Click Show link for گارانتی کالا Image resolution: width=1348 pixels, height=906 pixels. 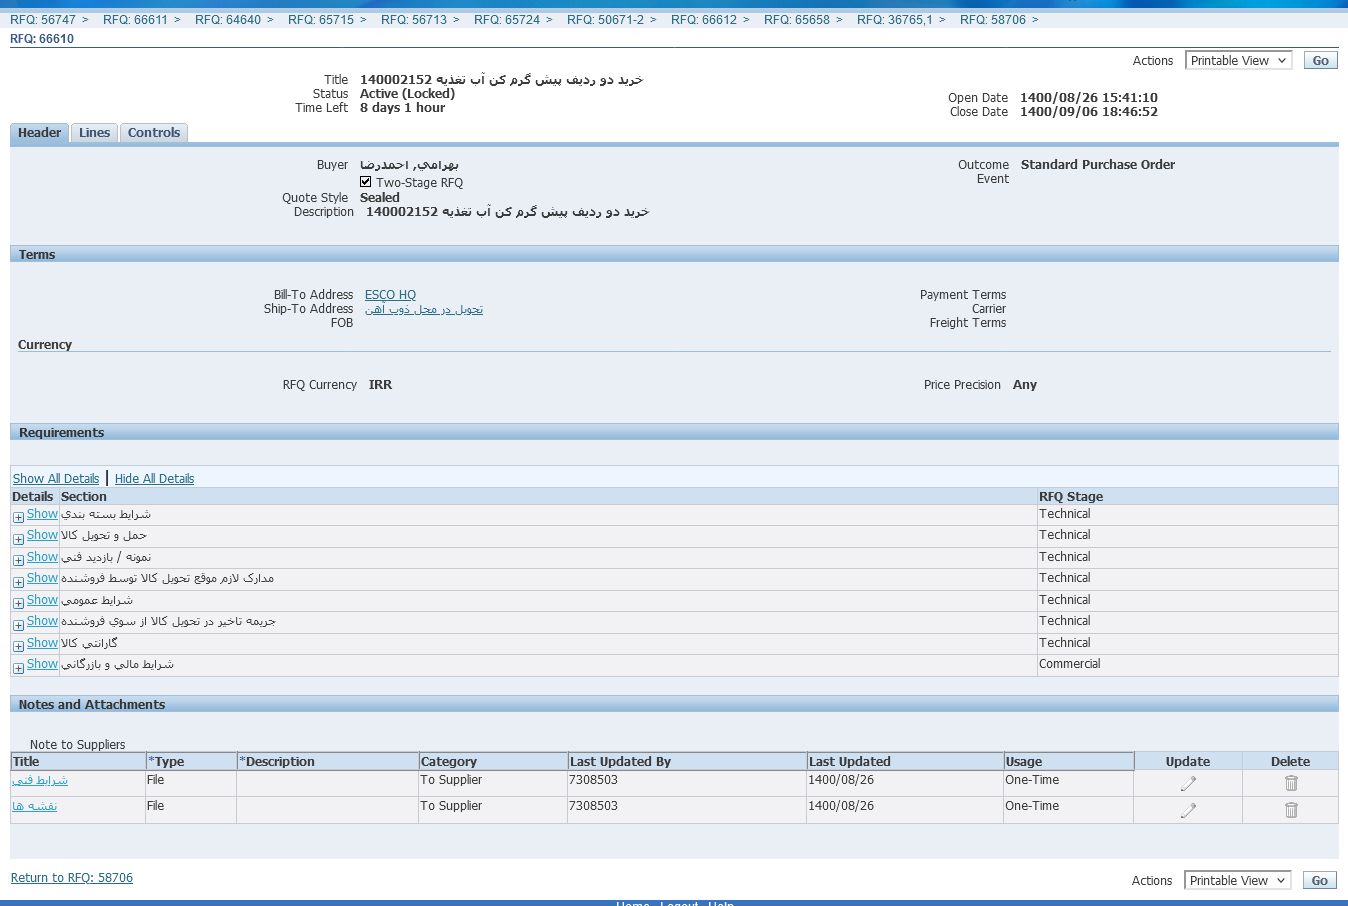point(42,643)
